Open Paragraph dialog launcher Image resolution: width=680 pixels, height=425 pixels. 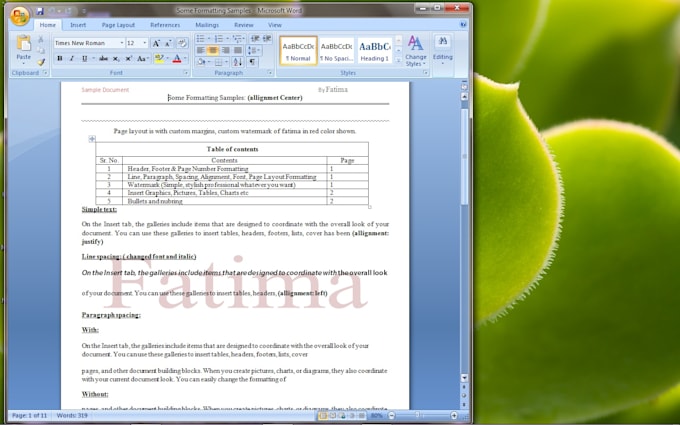coord(269,73)
